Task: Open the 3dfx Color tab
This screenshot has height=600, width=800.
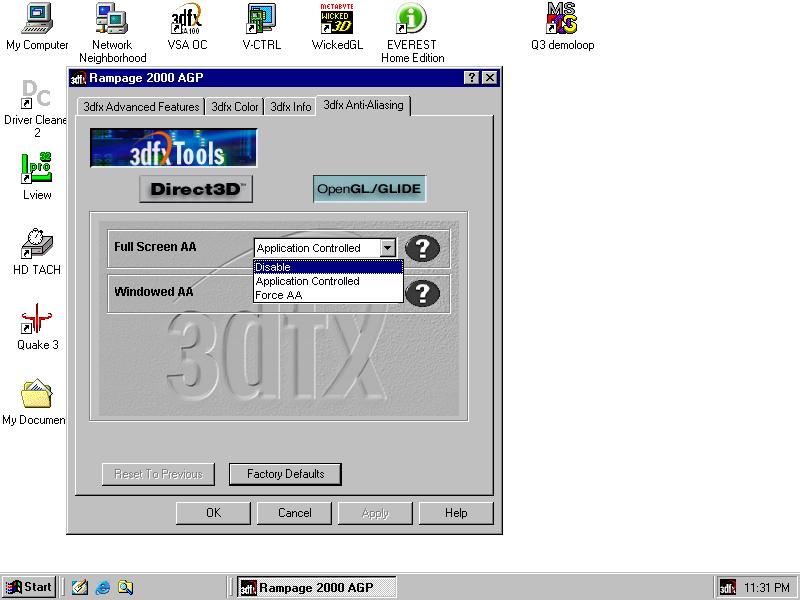Action: (235, 107)
